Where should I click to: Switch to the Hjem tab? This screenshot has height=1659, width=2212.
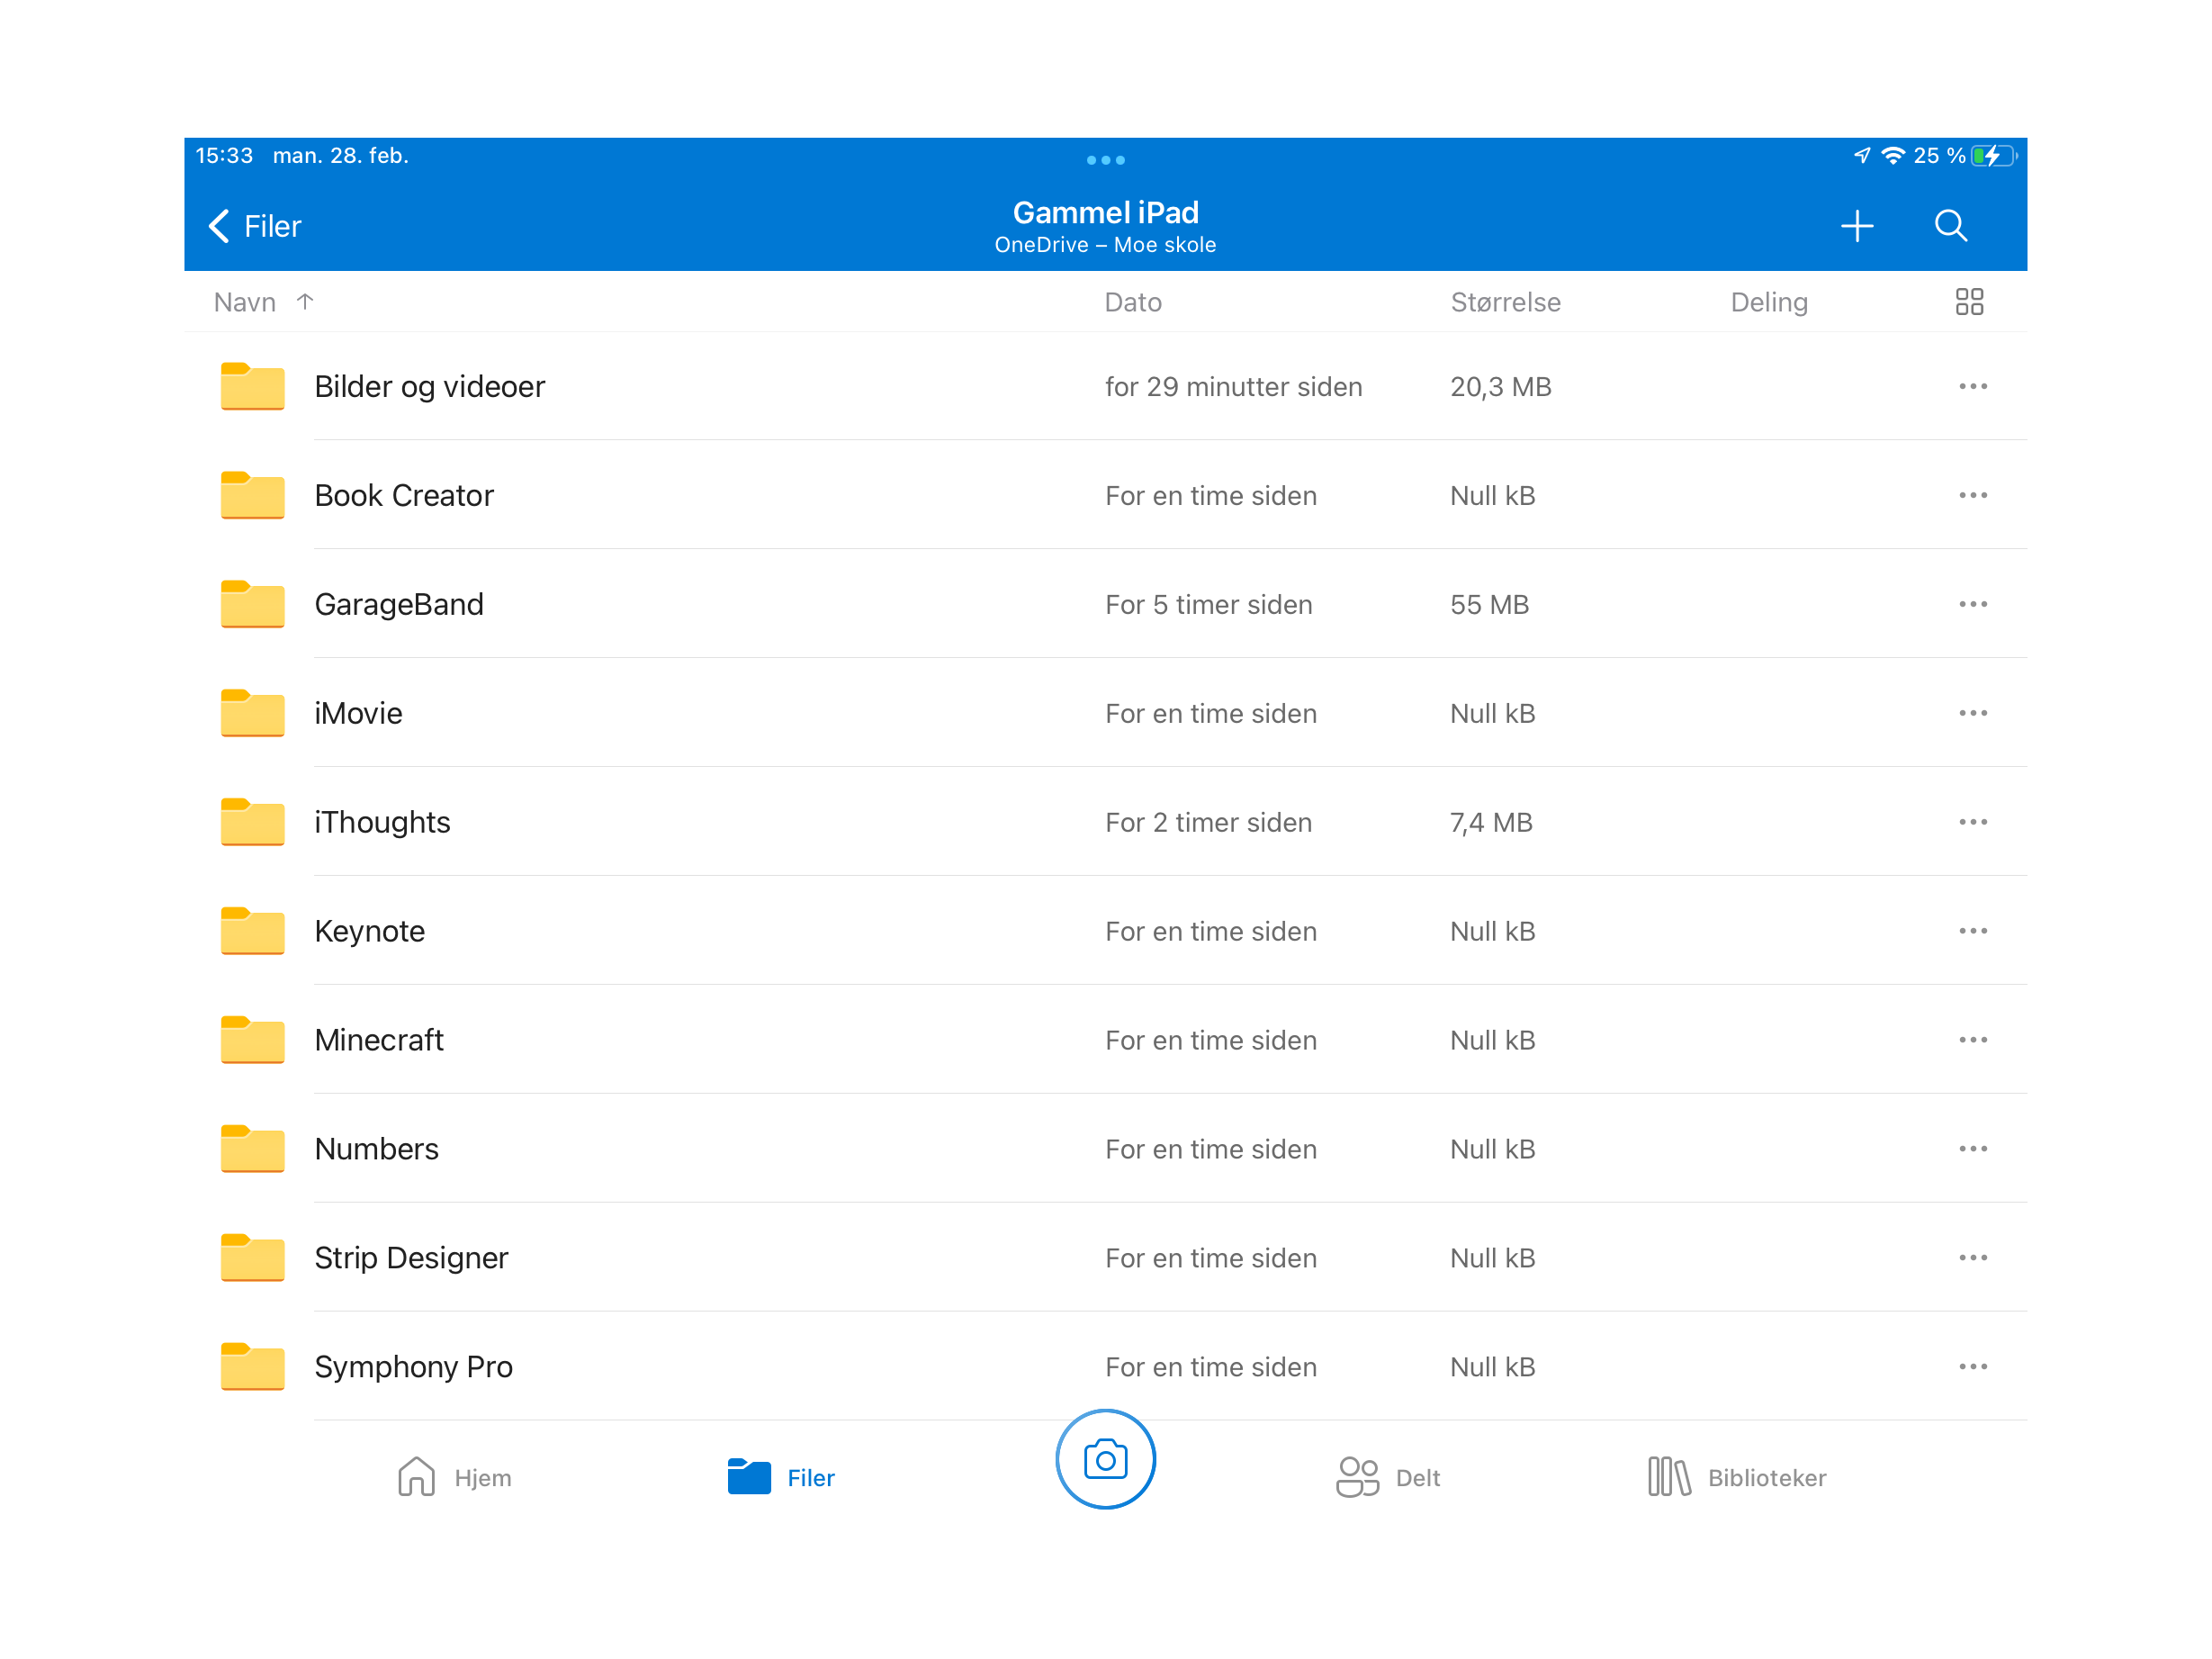pos(454,1477)
